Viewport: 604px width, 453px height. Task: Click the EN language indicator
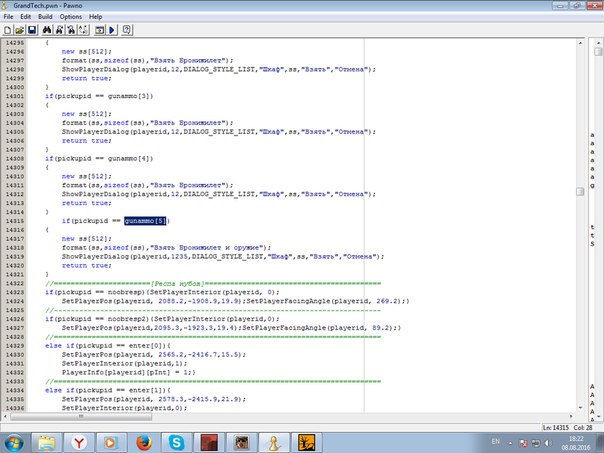496,441
